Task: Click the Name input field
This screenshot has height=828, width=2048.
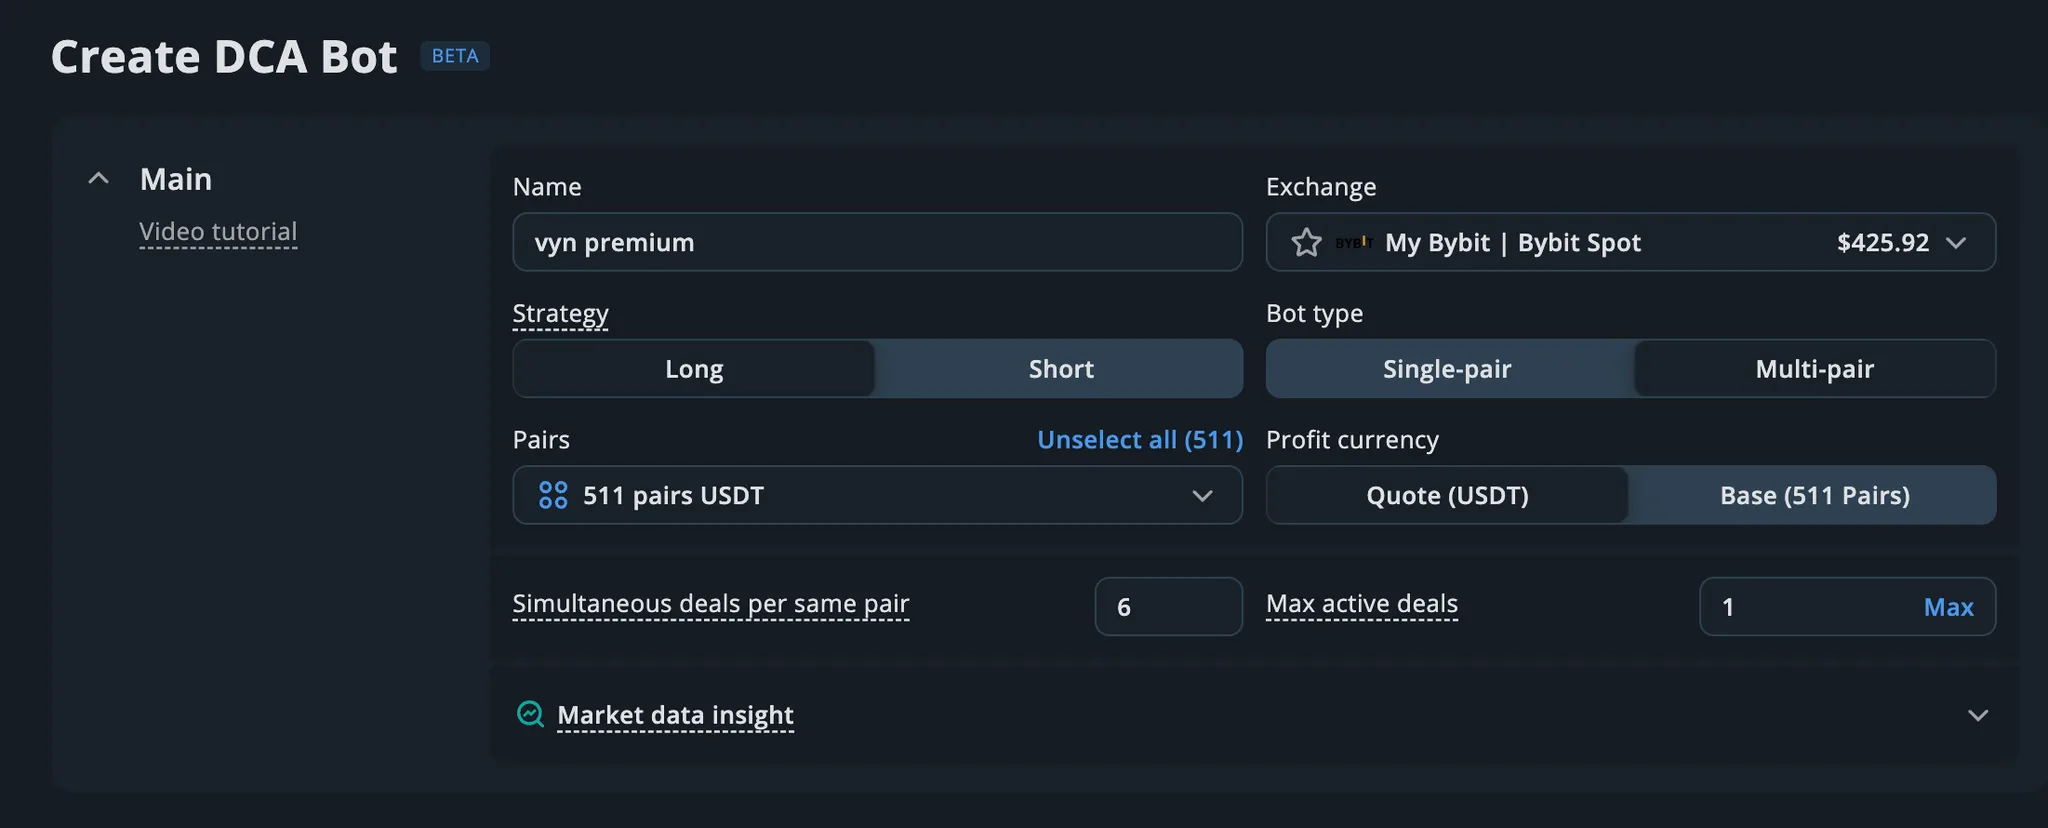Action: pos(877,242)
